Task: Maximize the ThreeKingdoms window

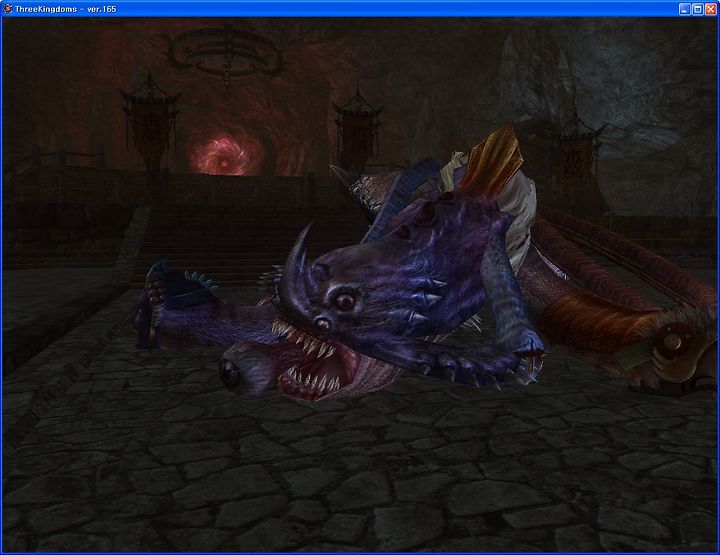Action: 697,9
